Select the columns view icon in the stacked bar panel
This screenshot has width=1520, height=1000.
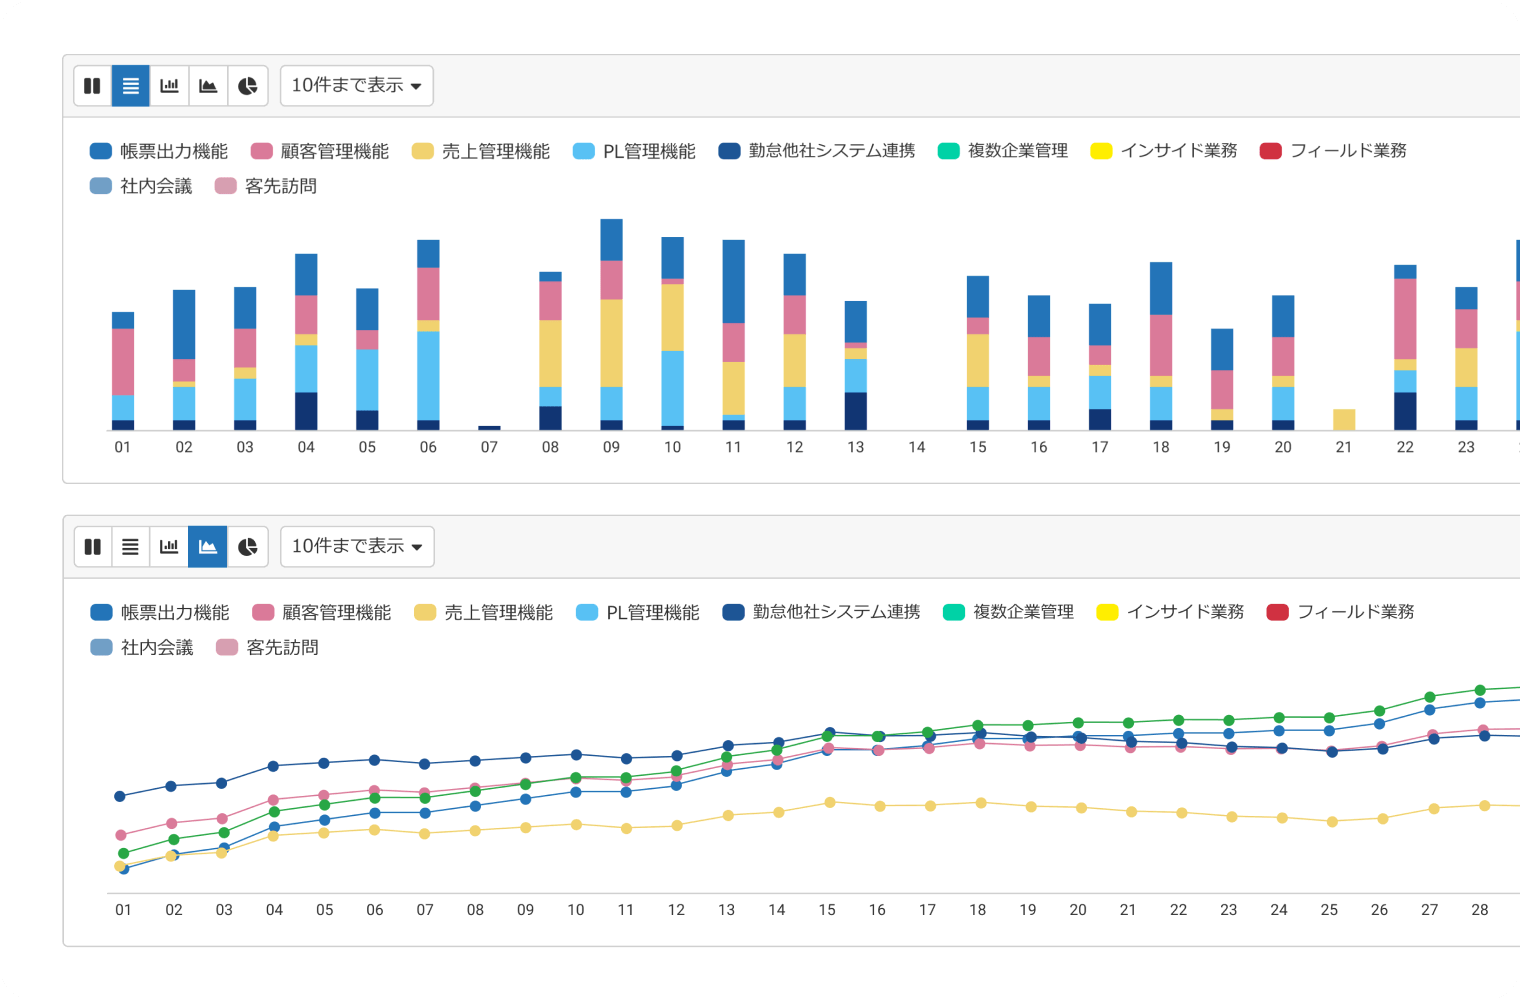92,86
